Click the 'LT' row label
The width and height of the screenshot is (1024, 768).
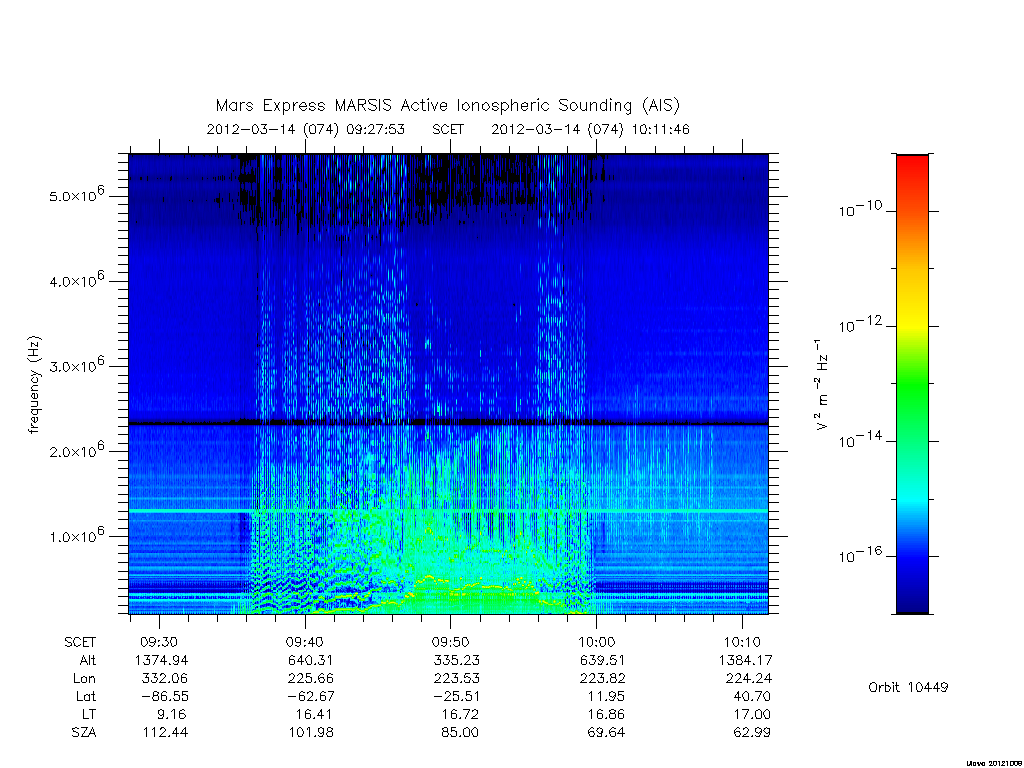(89, 714)
